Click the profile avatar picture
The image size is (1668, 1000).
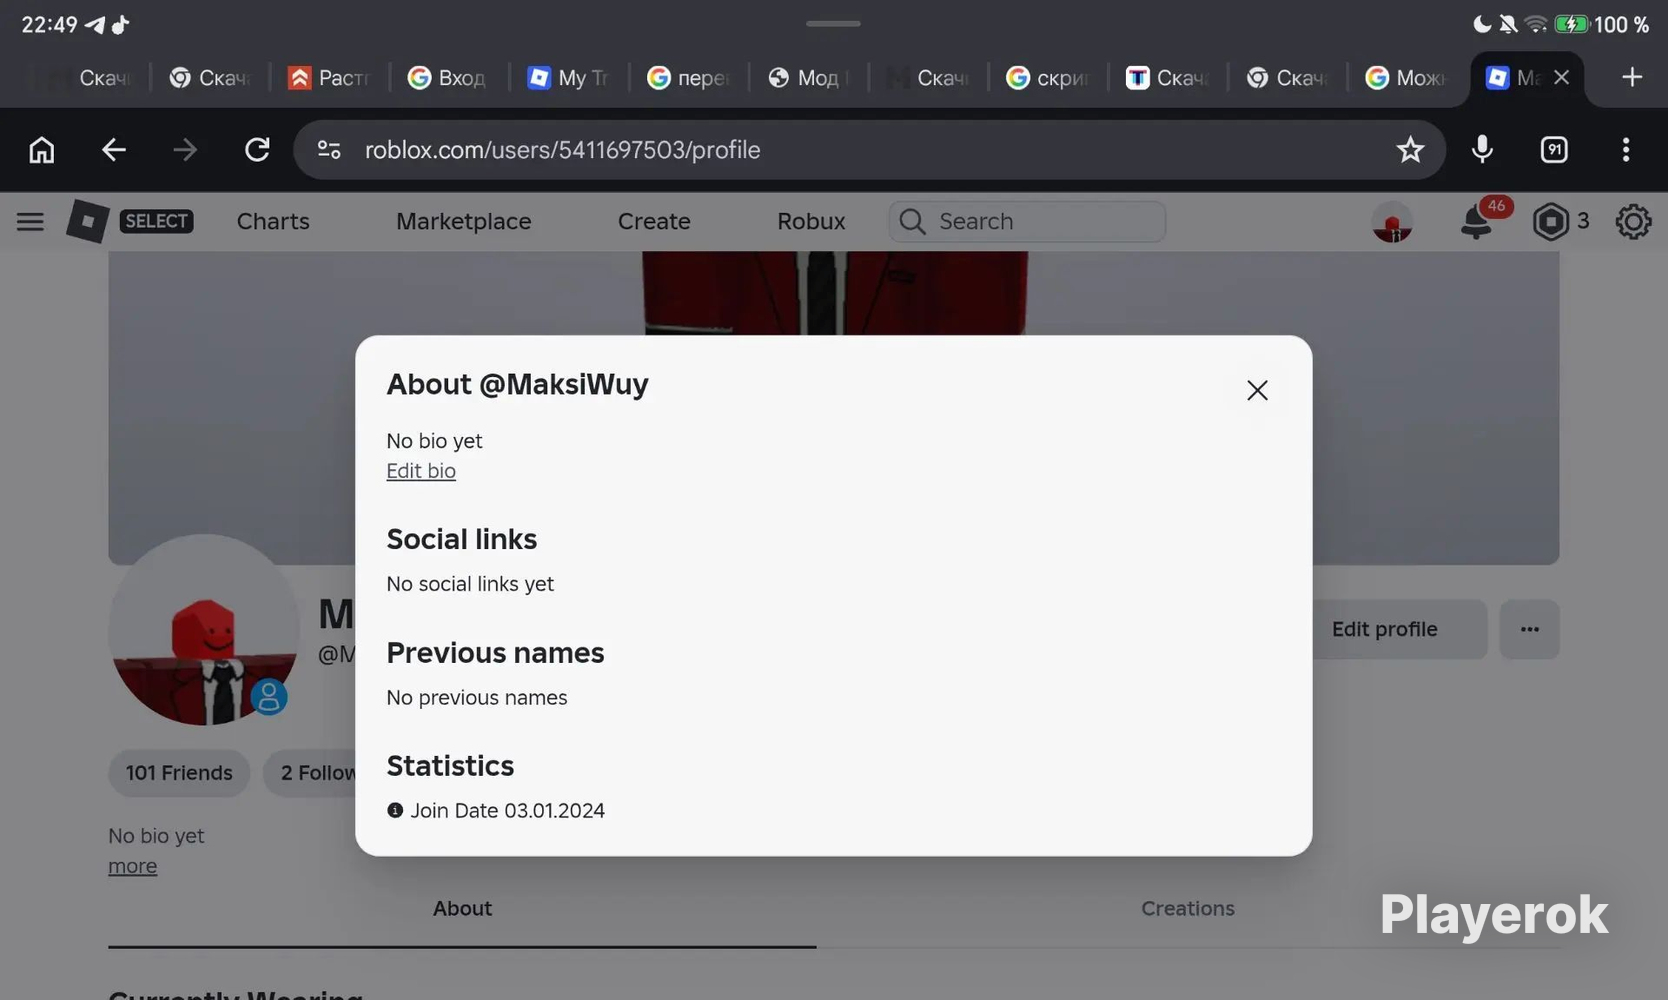click(x=204, y=630)
